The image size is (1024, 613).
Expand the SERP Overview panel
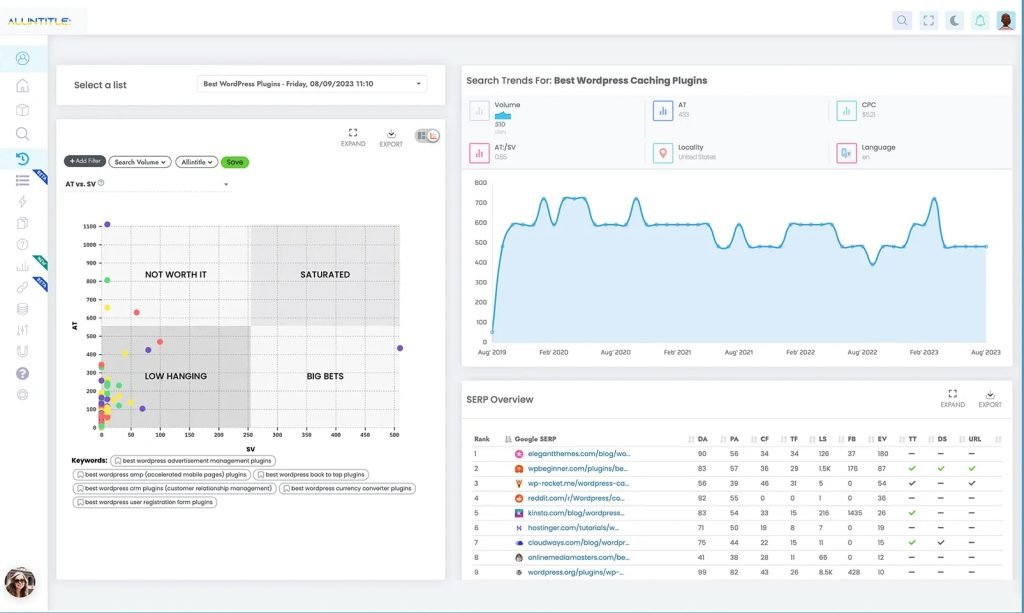(x=952, y=398)
